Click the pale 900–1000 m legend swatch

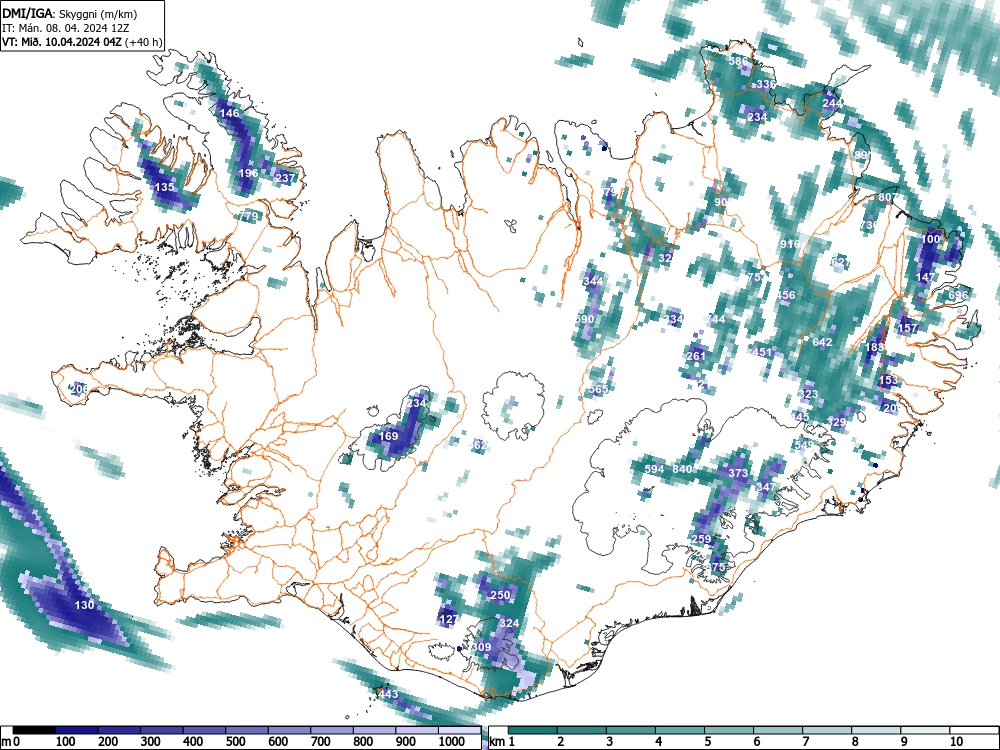[416, 730]
